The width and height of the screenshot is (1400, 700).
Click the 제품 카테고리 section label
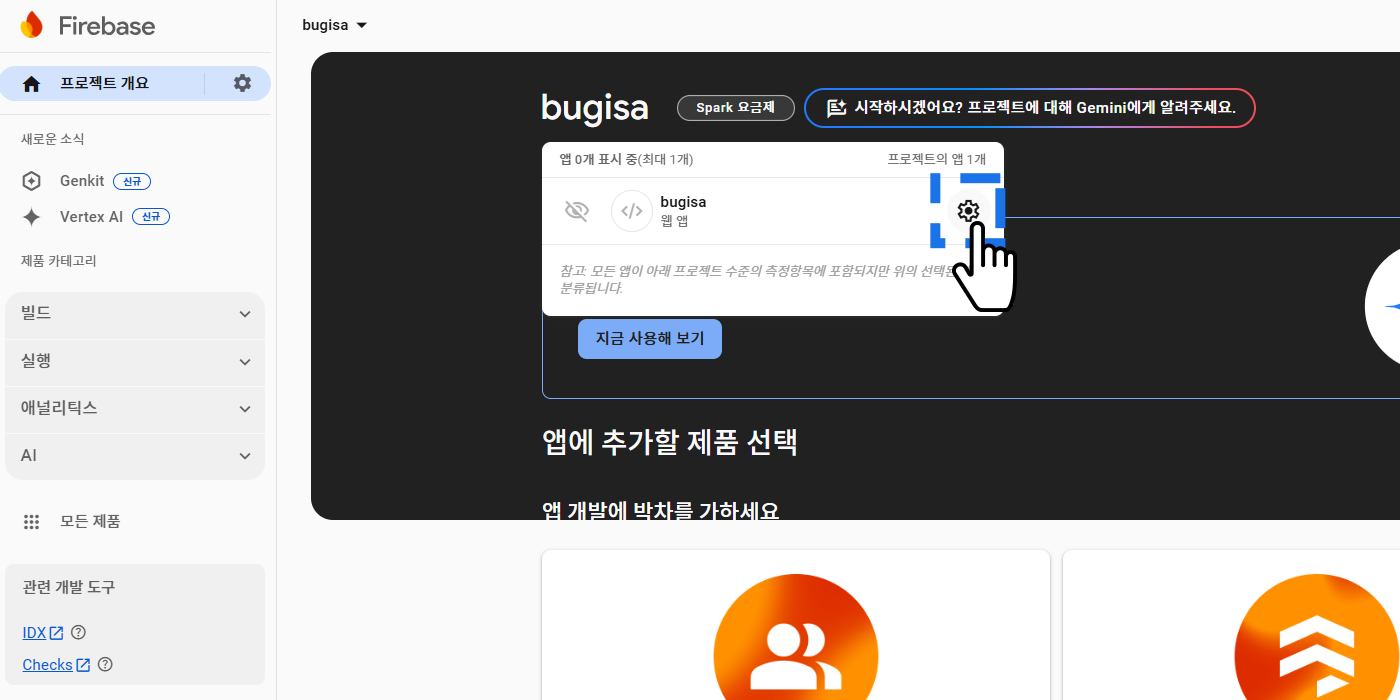(59, 261)
